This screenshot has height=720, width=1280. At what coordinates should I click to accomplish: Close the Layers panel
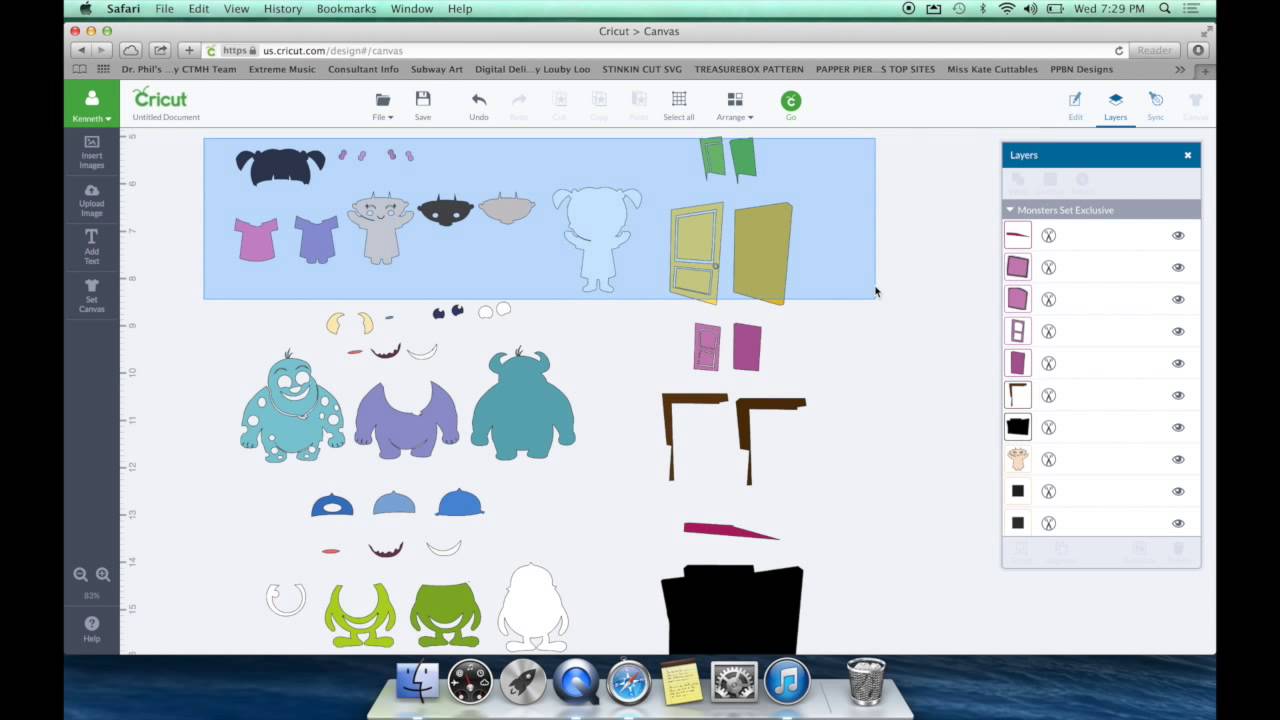click(x=1188, y=155)
